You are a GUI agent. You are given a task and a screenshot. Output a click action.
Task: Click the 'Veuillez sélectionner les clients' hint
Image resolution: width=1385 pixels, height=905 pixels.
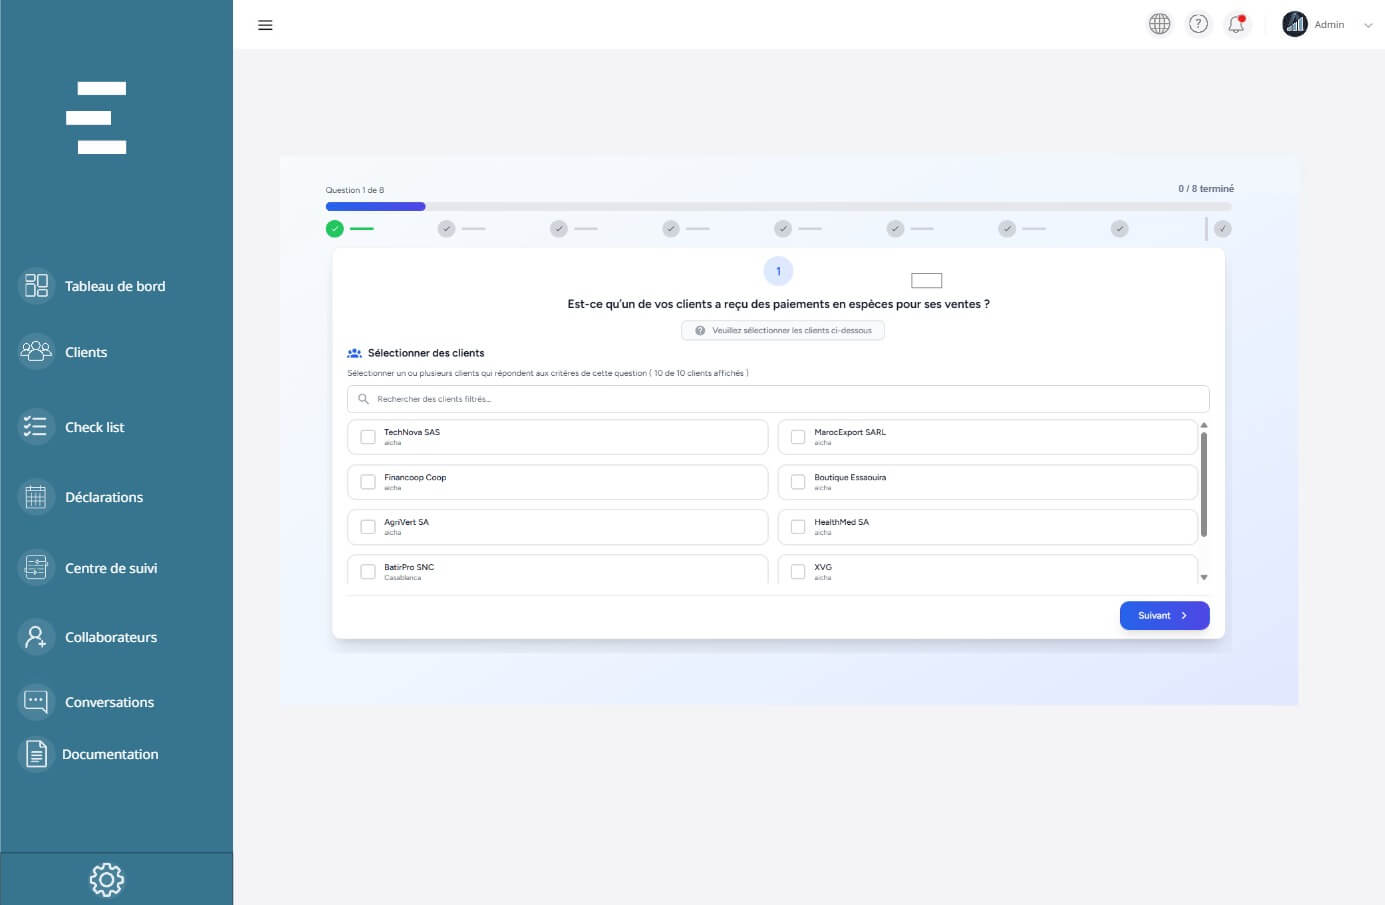coord(783,330)
